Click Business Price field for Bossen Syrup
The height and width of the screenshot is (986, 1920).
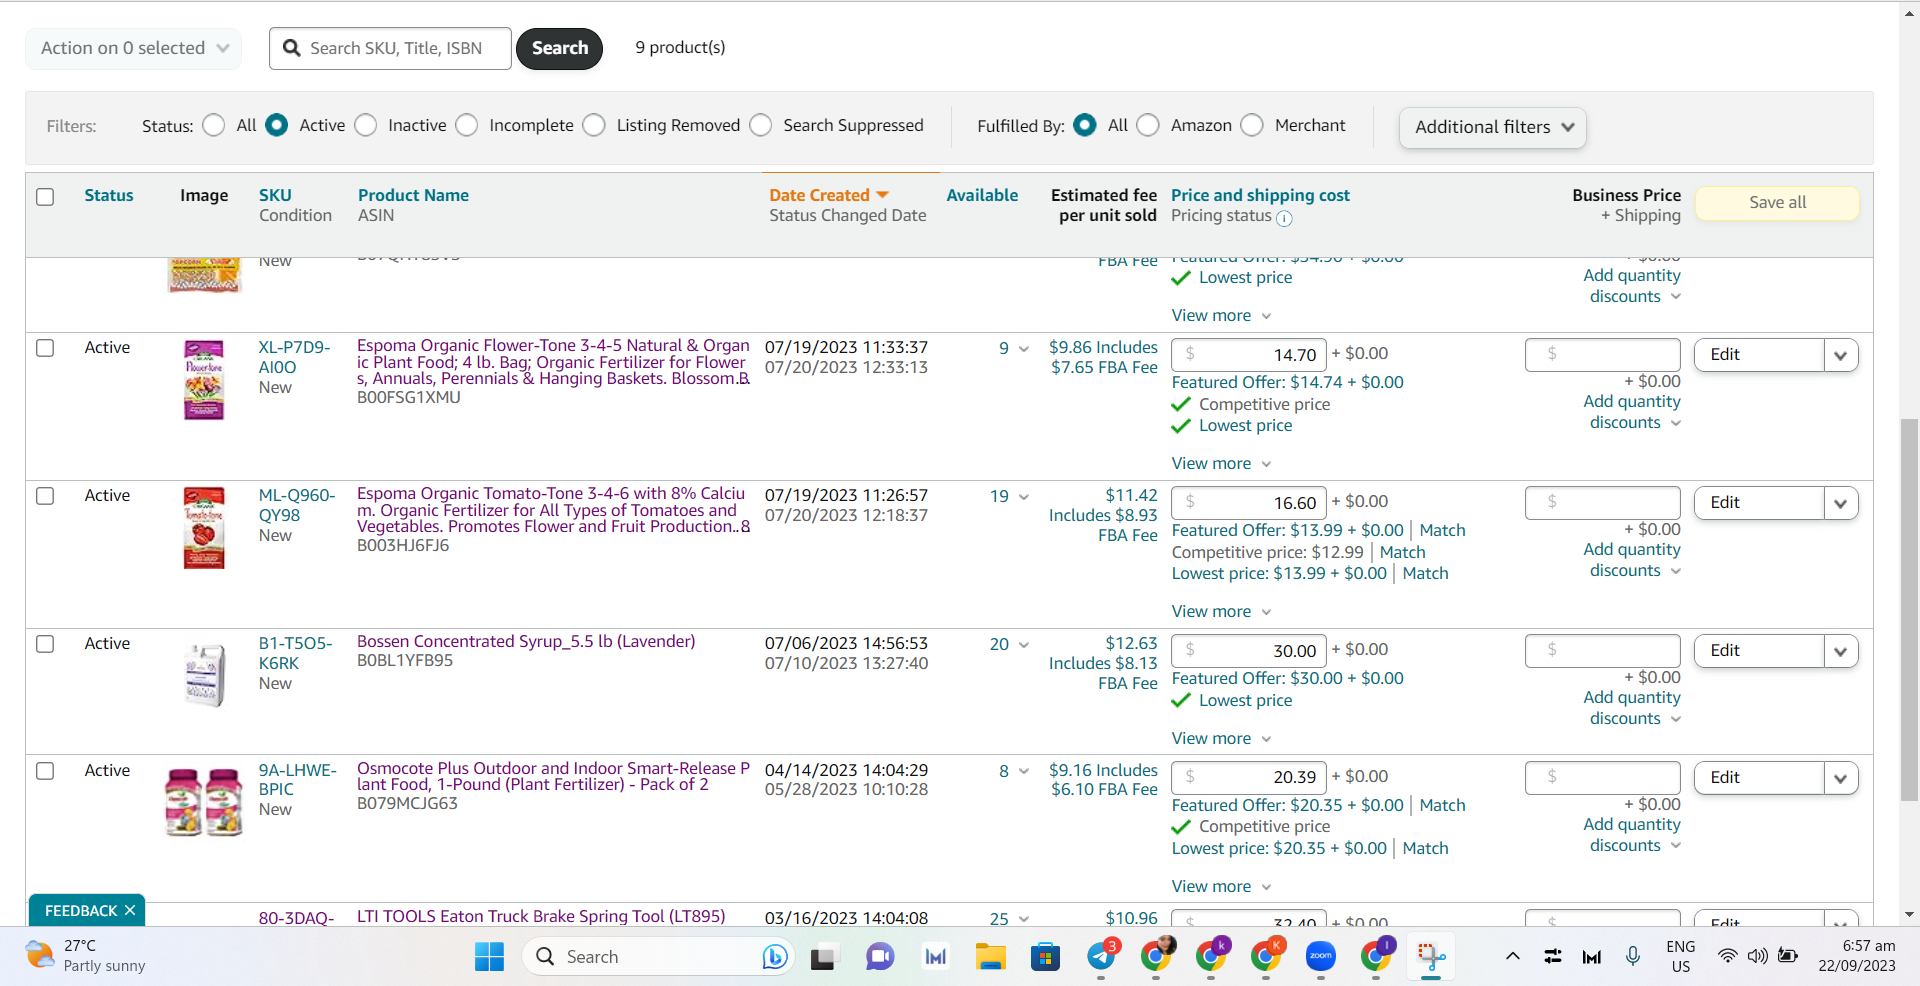point(1602,651)
